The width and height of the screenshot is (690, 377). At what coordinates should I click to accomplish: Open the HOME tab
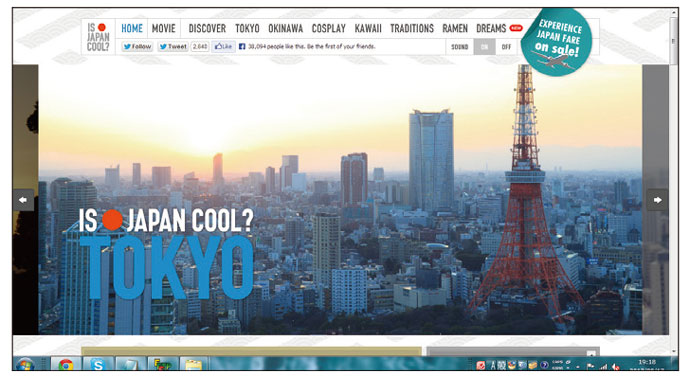tap(132, 29)
